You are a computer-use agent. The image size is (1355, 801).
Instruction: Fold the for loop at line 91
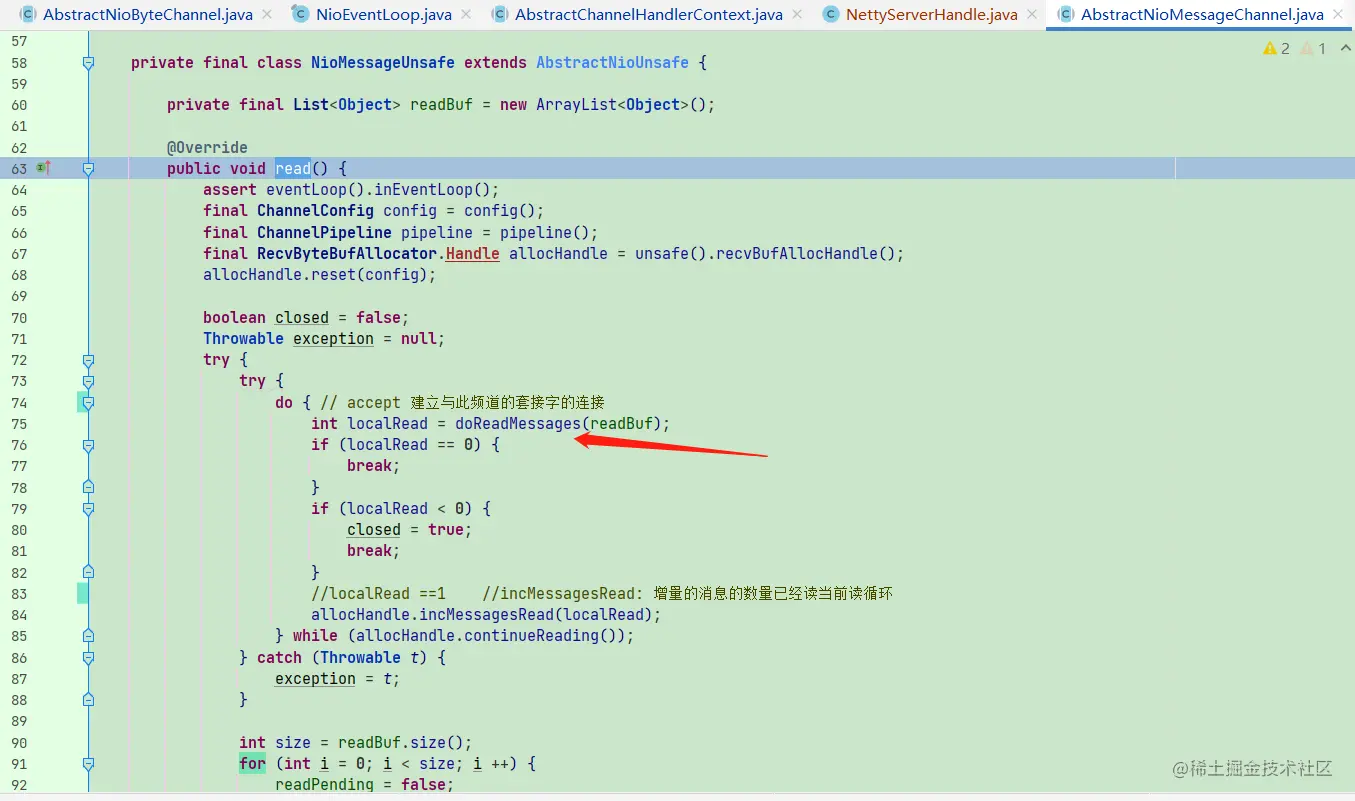click(88, 763)
